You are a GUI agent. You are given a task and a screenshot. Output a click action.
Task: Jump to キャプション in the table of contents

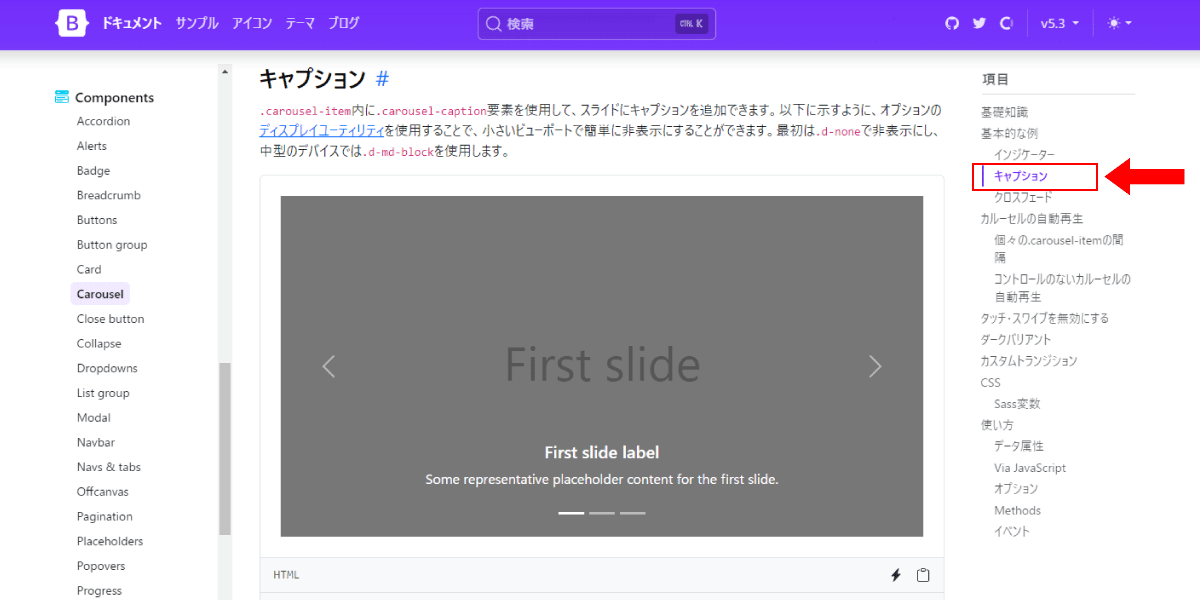pos(1021,176)
